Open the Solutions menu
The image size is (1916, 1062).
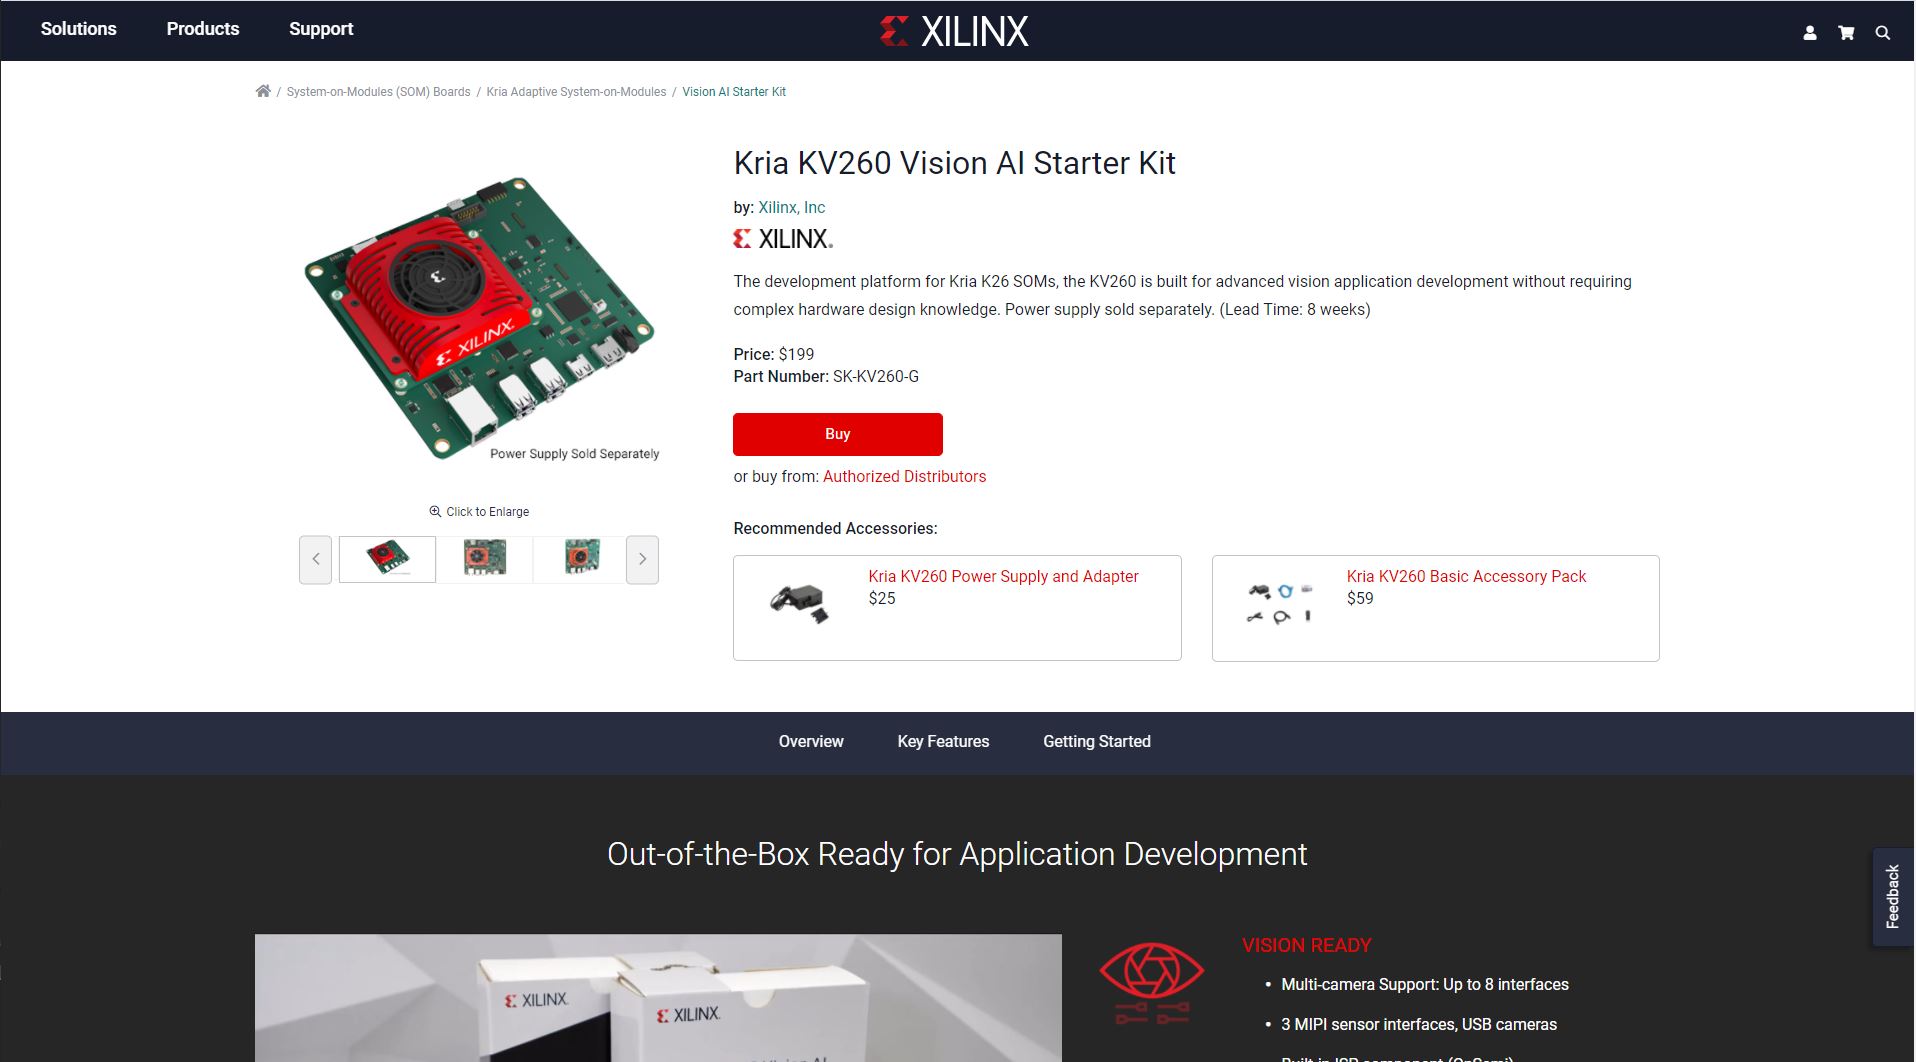[79, 29]
